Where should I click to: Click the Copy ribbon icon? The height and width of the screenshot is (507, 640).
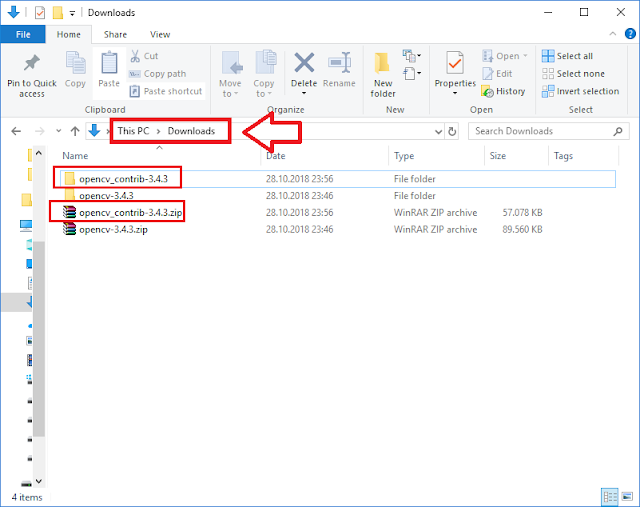click(x=76, y=63)
